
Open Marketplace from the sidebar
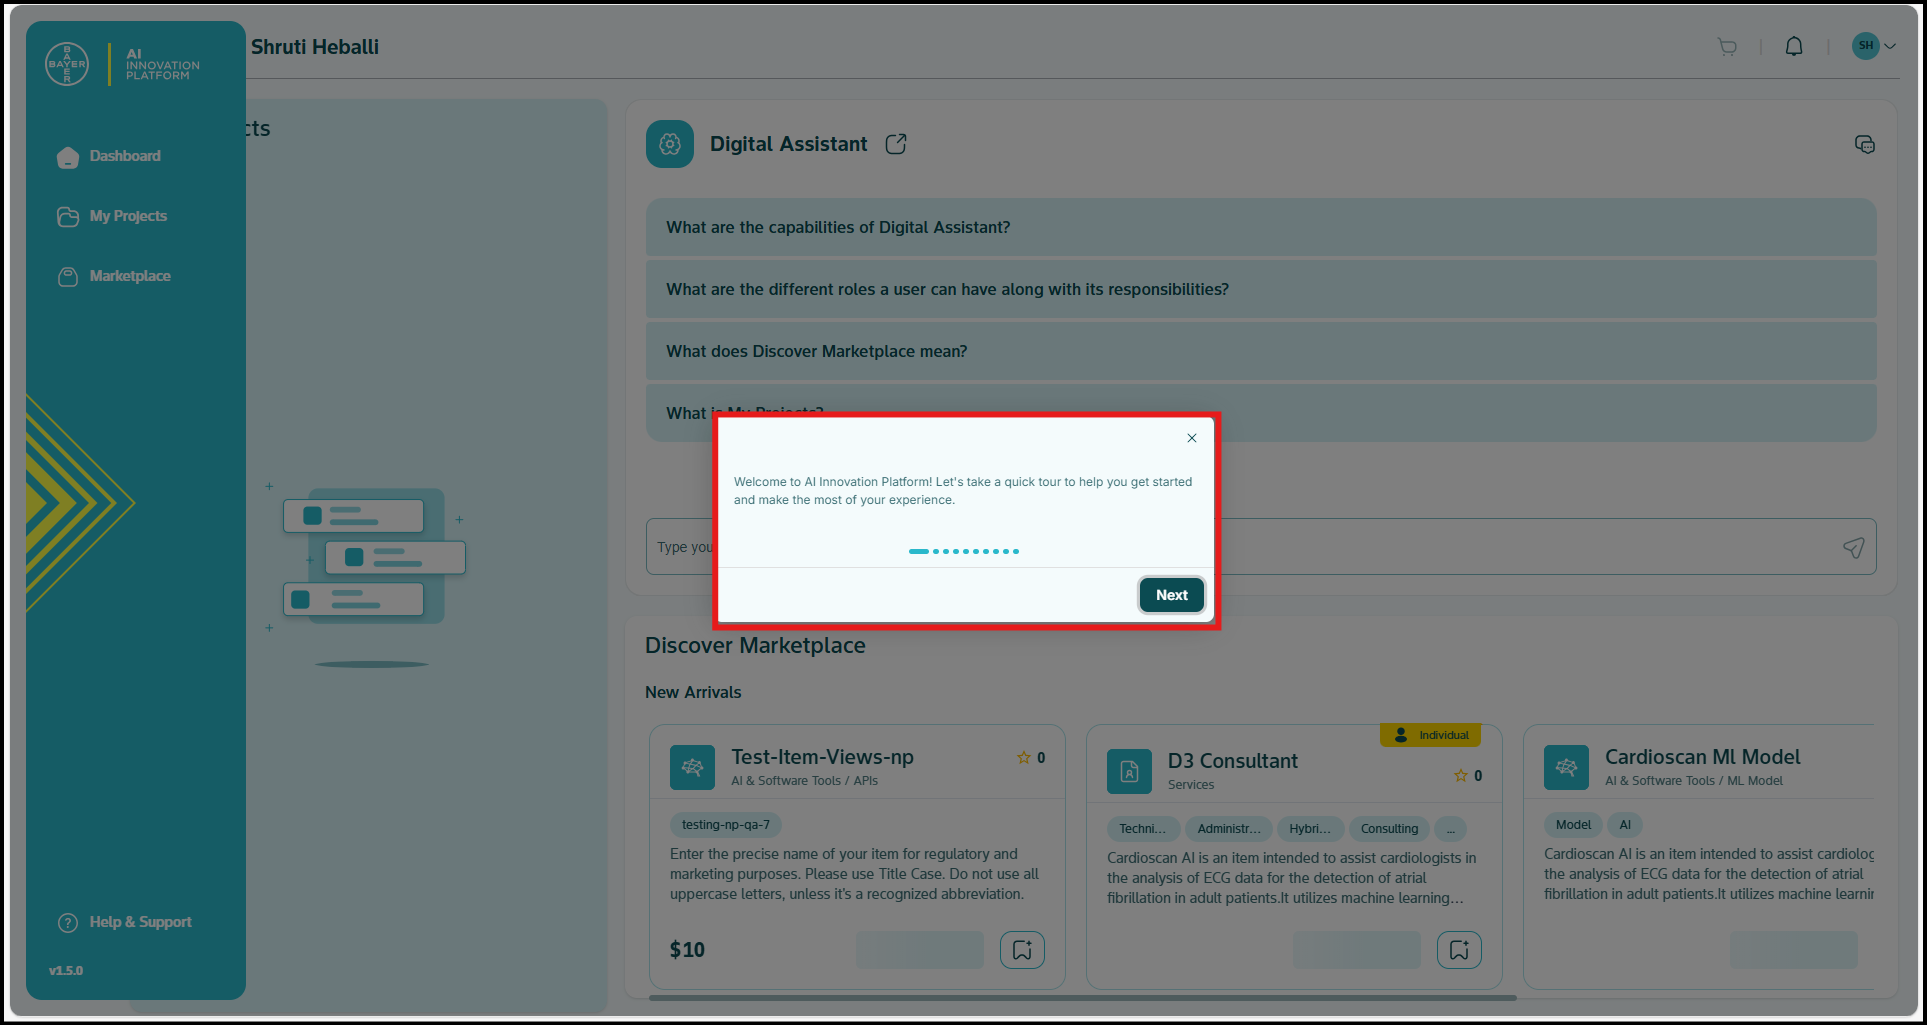click(130, 276)
